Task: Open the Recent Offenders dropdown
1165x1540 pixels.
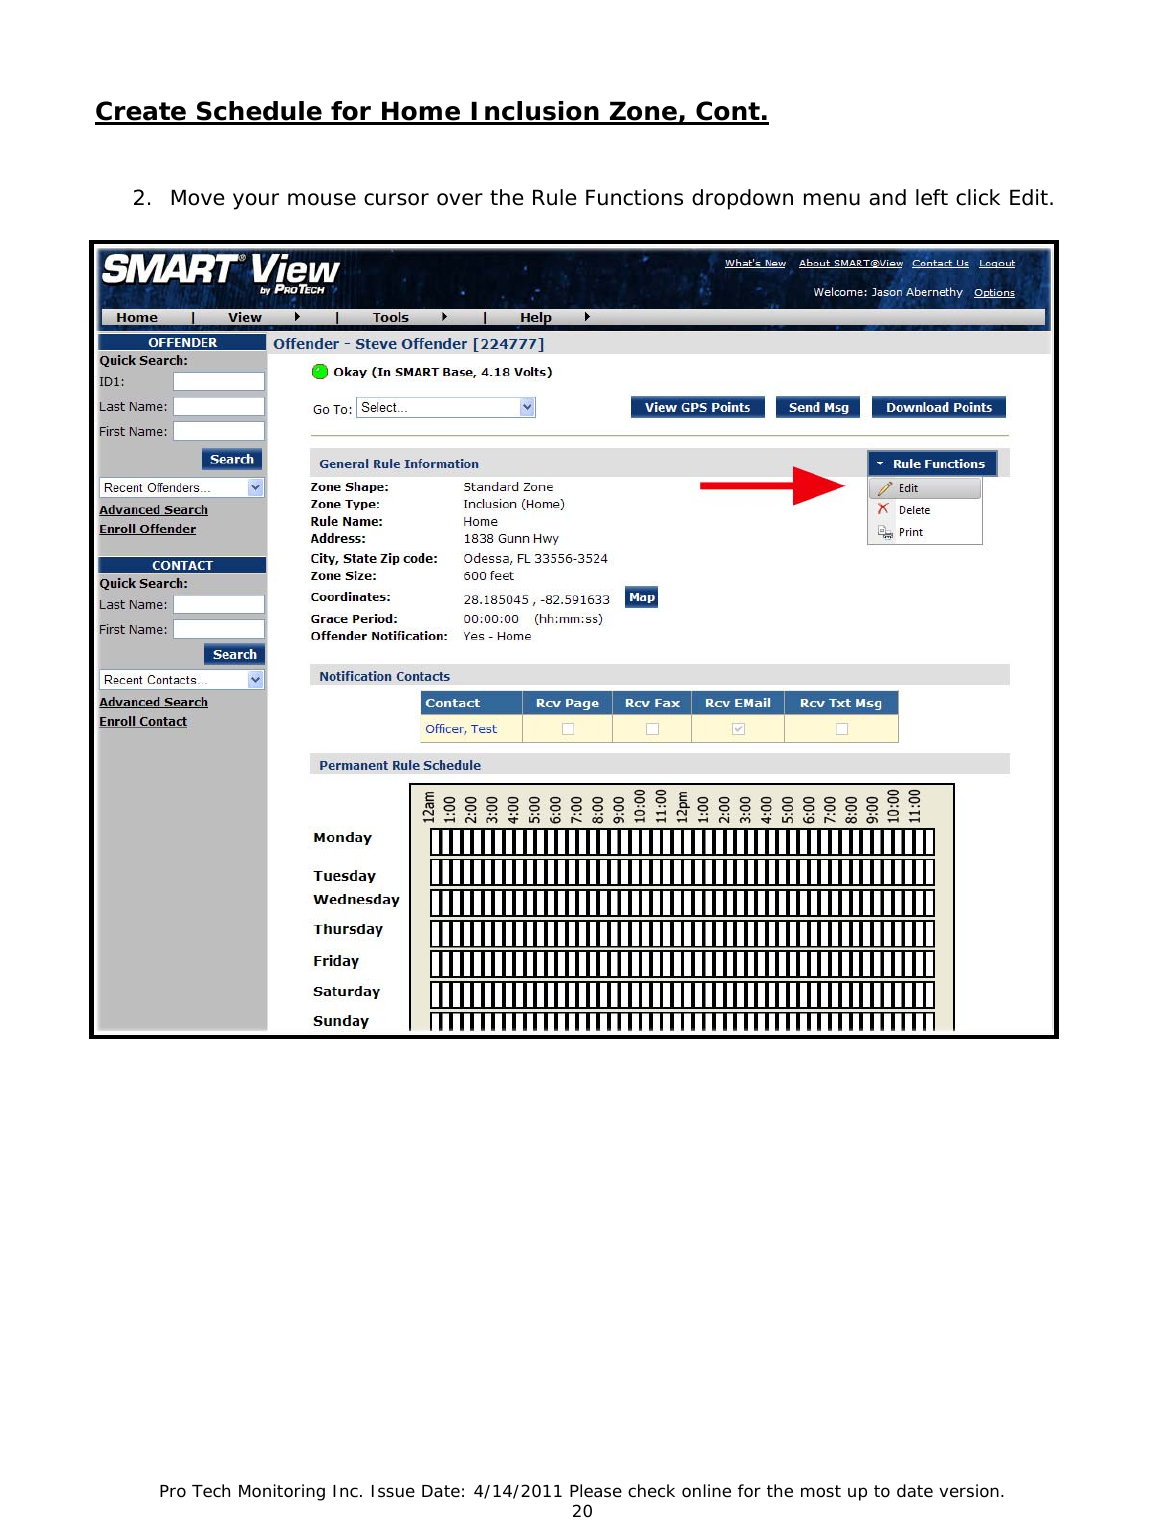Action: (x=182, y=488)
